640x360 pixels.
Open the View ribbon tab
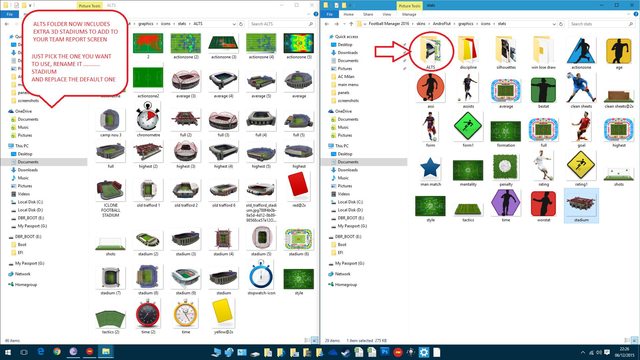point(387,14)
